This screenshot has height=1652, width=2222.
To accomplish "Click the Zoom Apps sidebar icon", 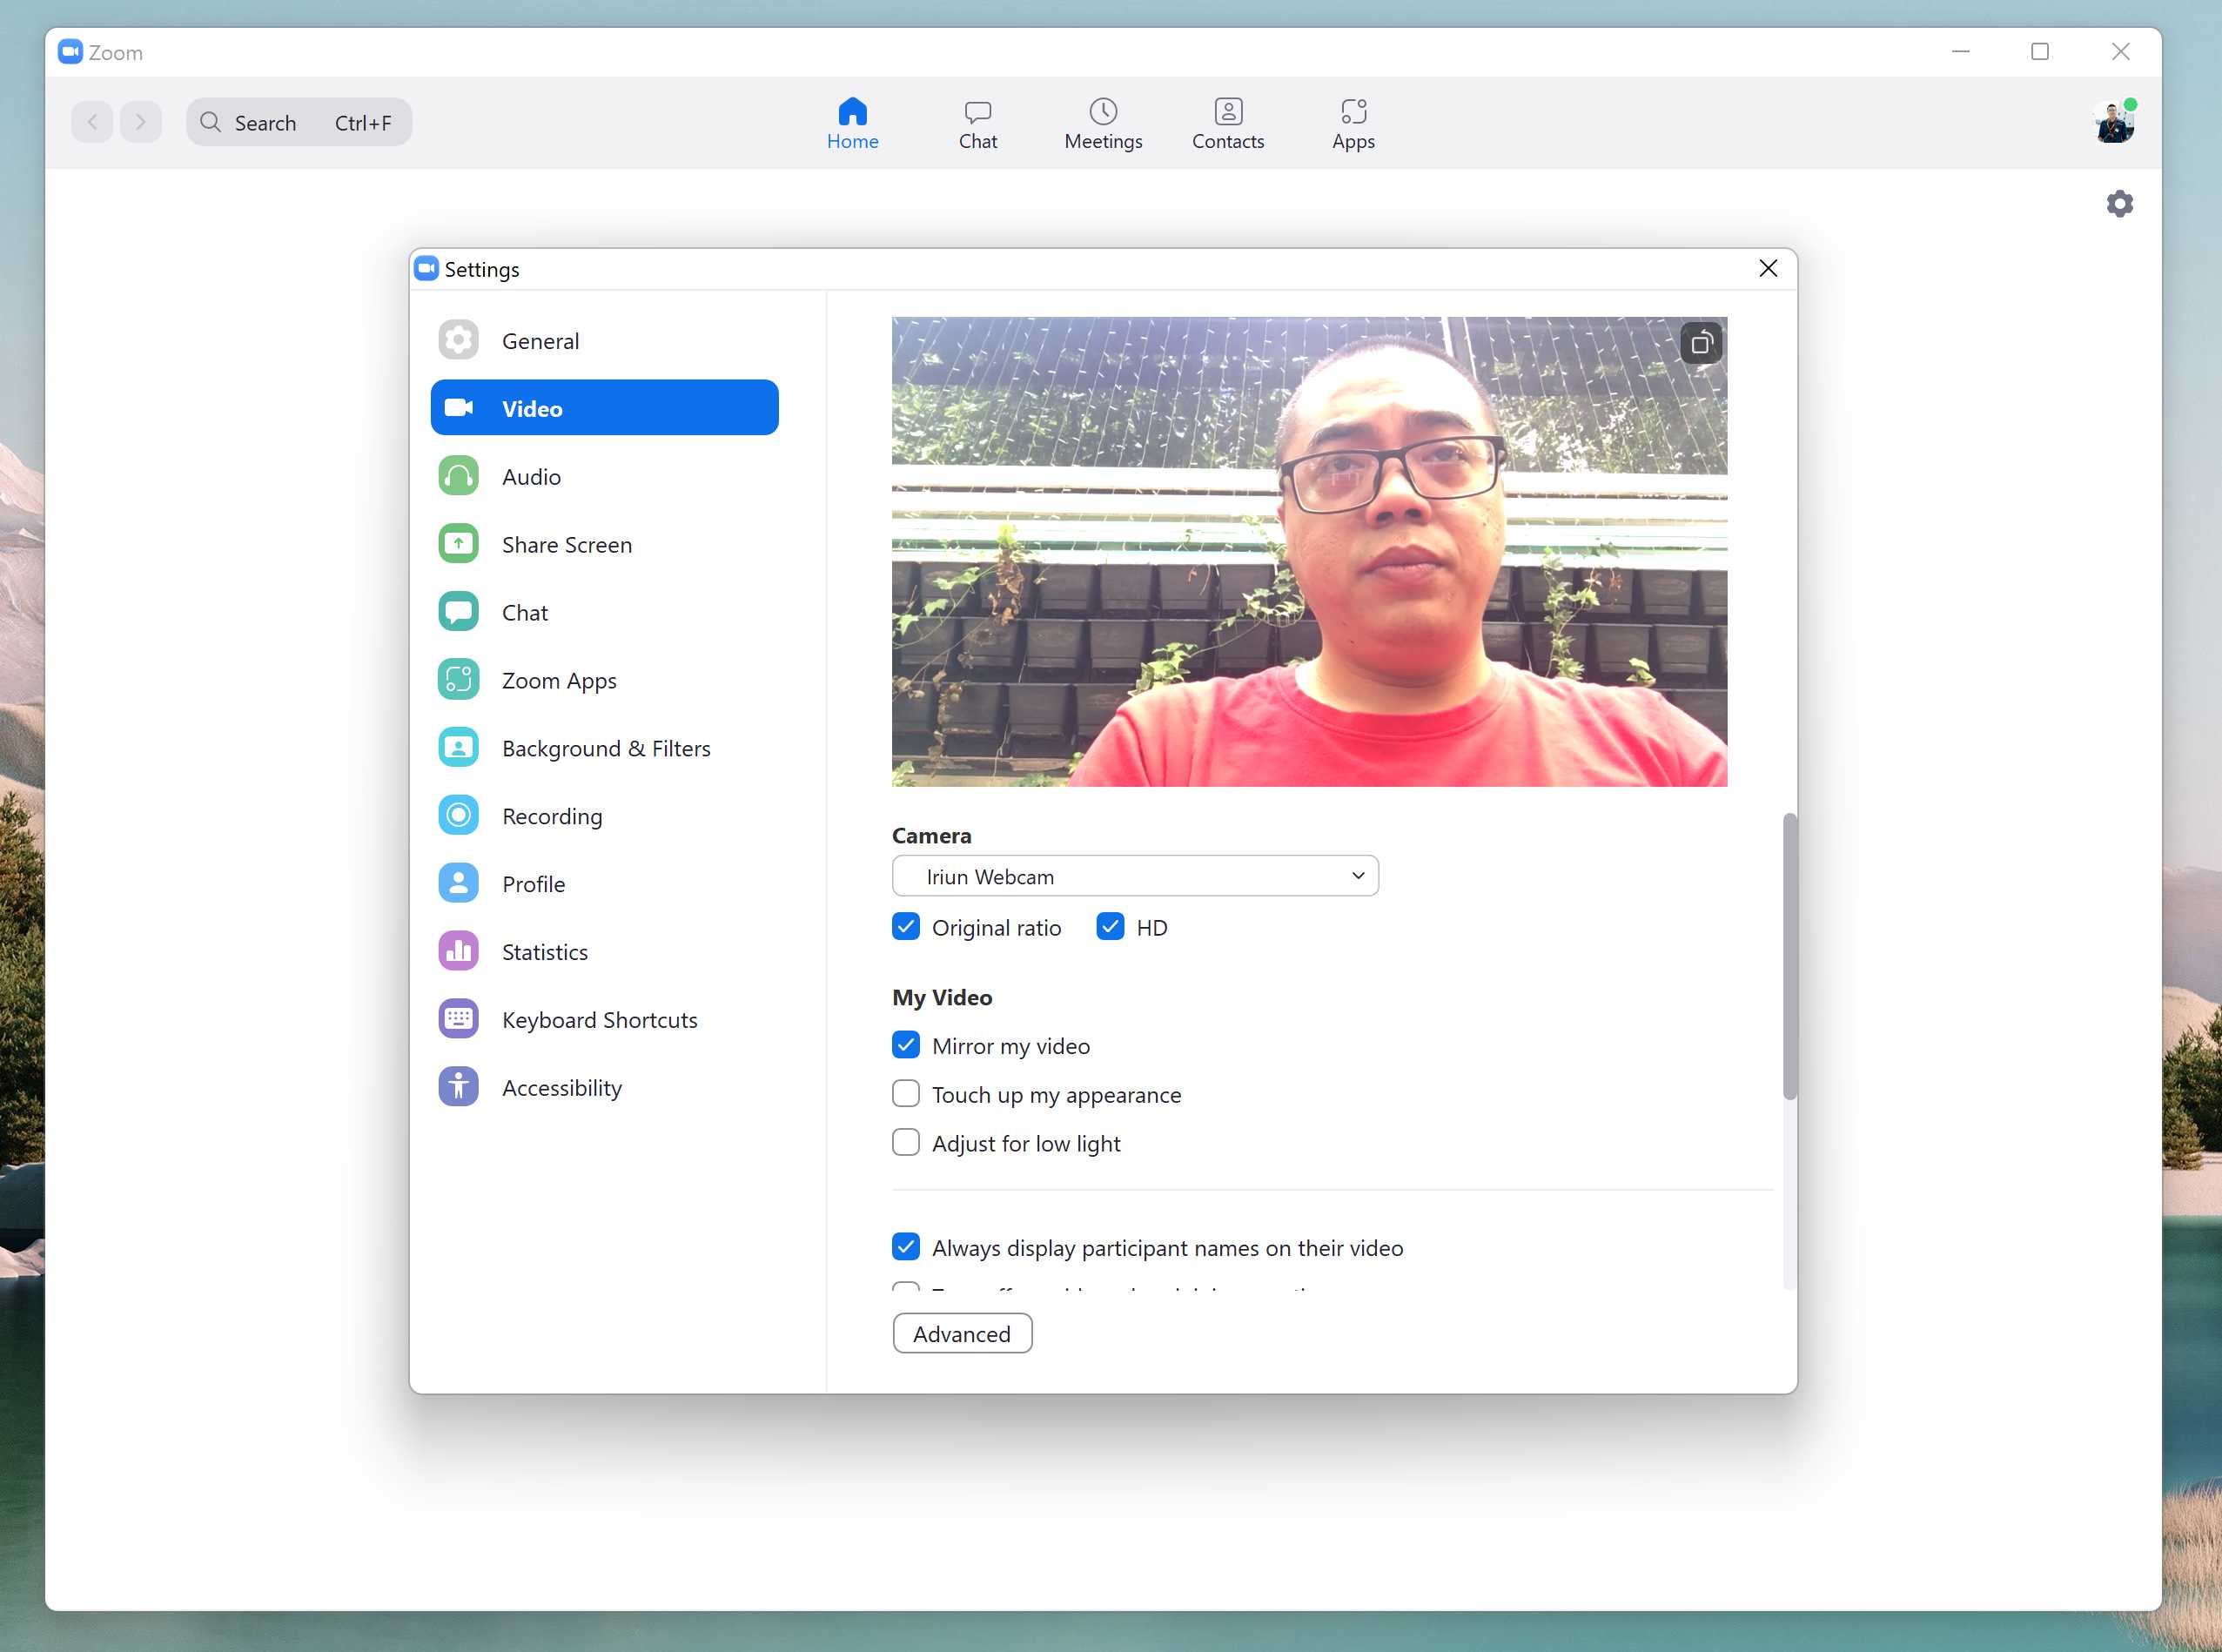I will pos(458,680).
